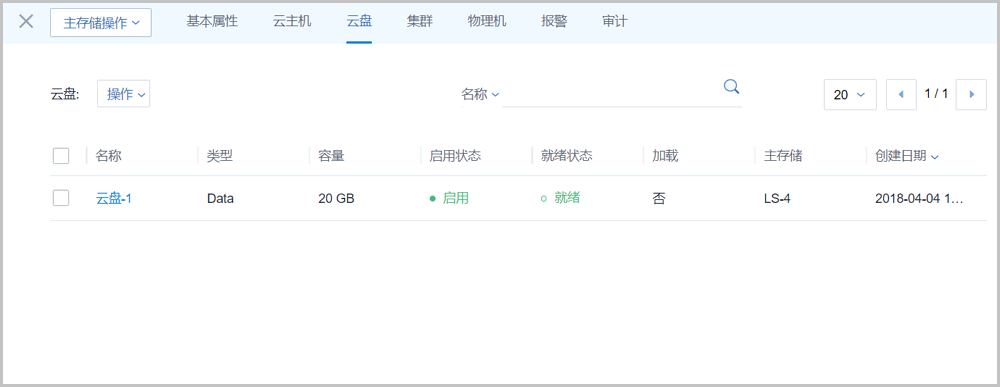Image resolution: width=1000 pixels, height=387 pixels.
Task: Select the 云盘 tab
Action: pos(359,21)
